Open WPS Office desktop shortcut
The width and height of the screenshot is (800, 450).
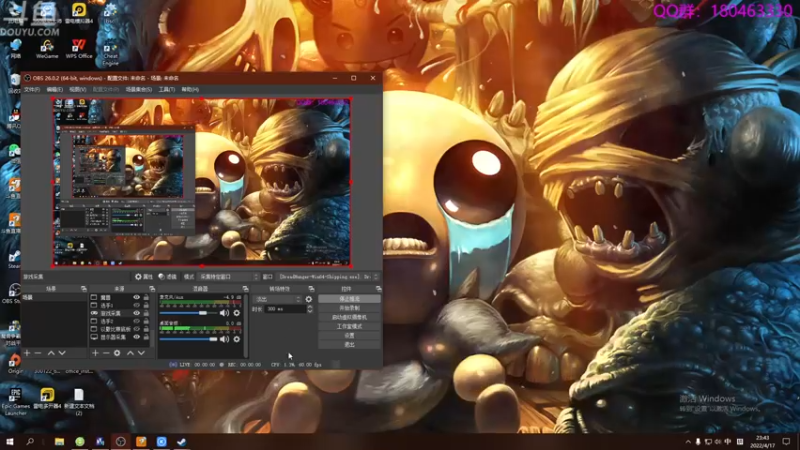click(x=79, y=49)
